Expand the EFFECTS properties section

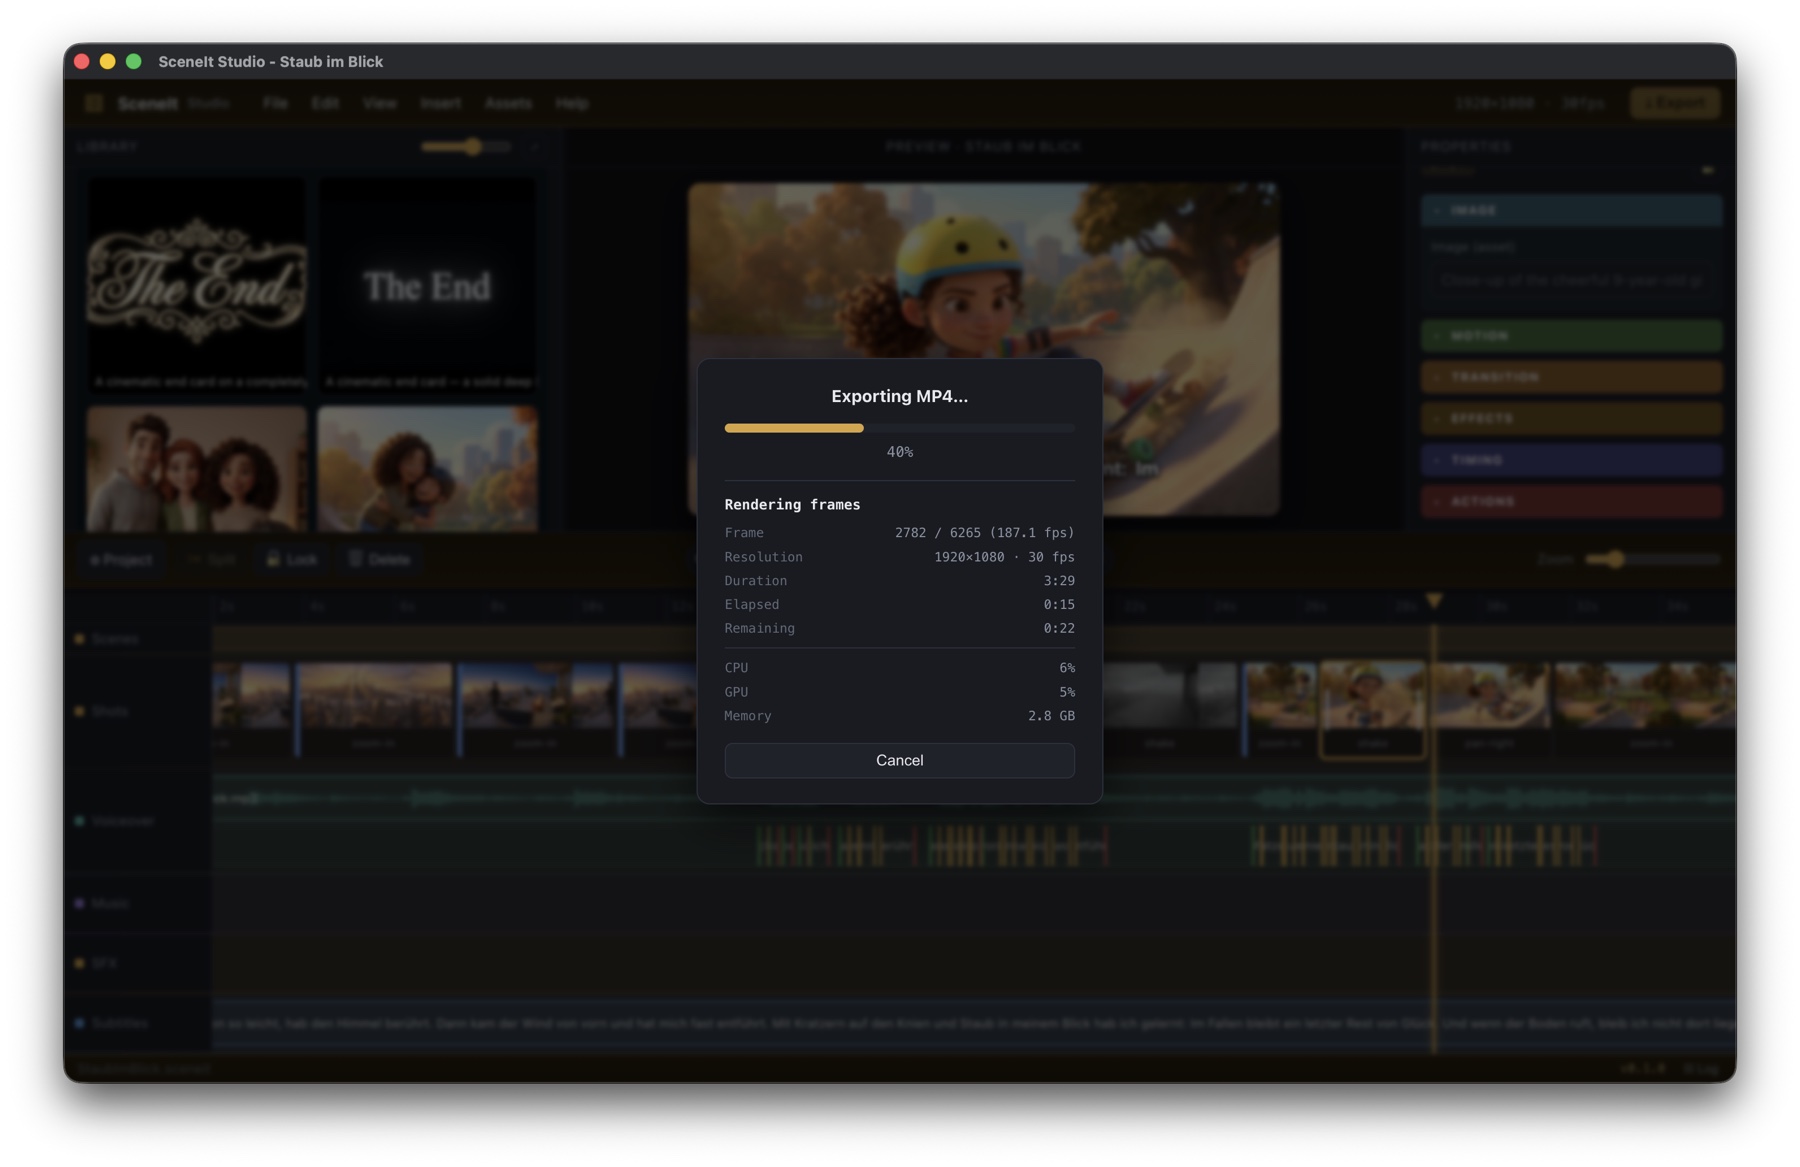1571,418
